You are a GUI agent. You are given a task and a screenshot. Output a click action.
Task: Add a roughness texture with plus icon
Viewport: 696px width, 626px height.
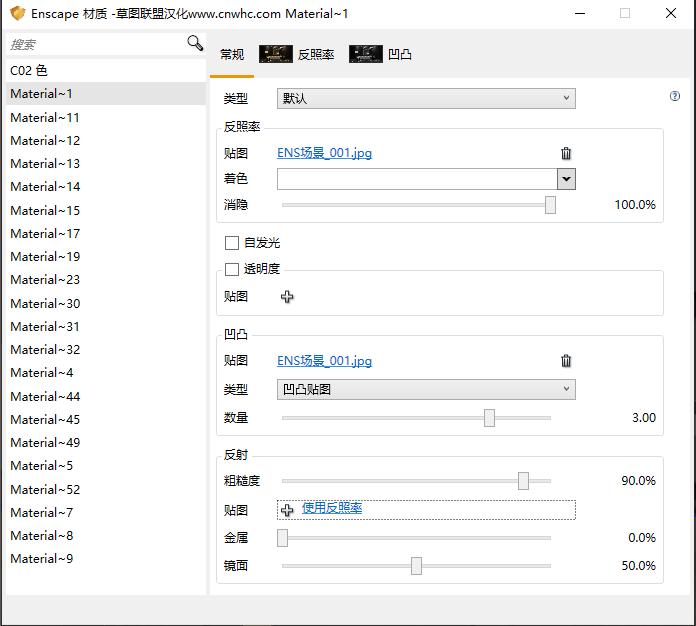coord(287,510)
